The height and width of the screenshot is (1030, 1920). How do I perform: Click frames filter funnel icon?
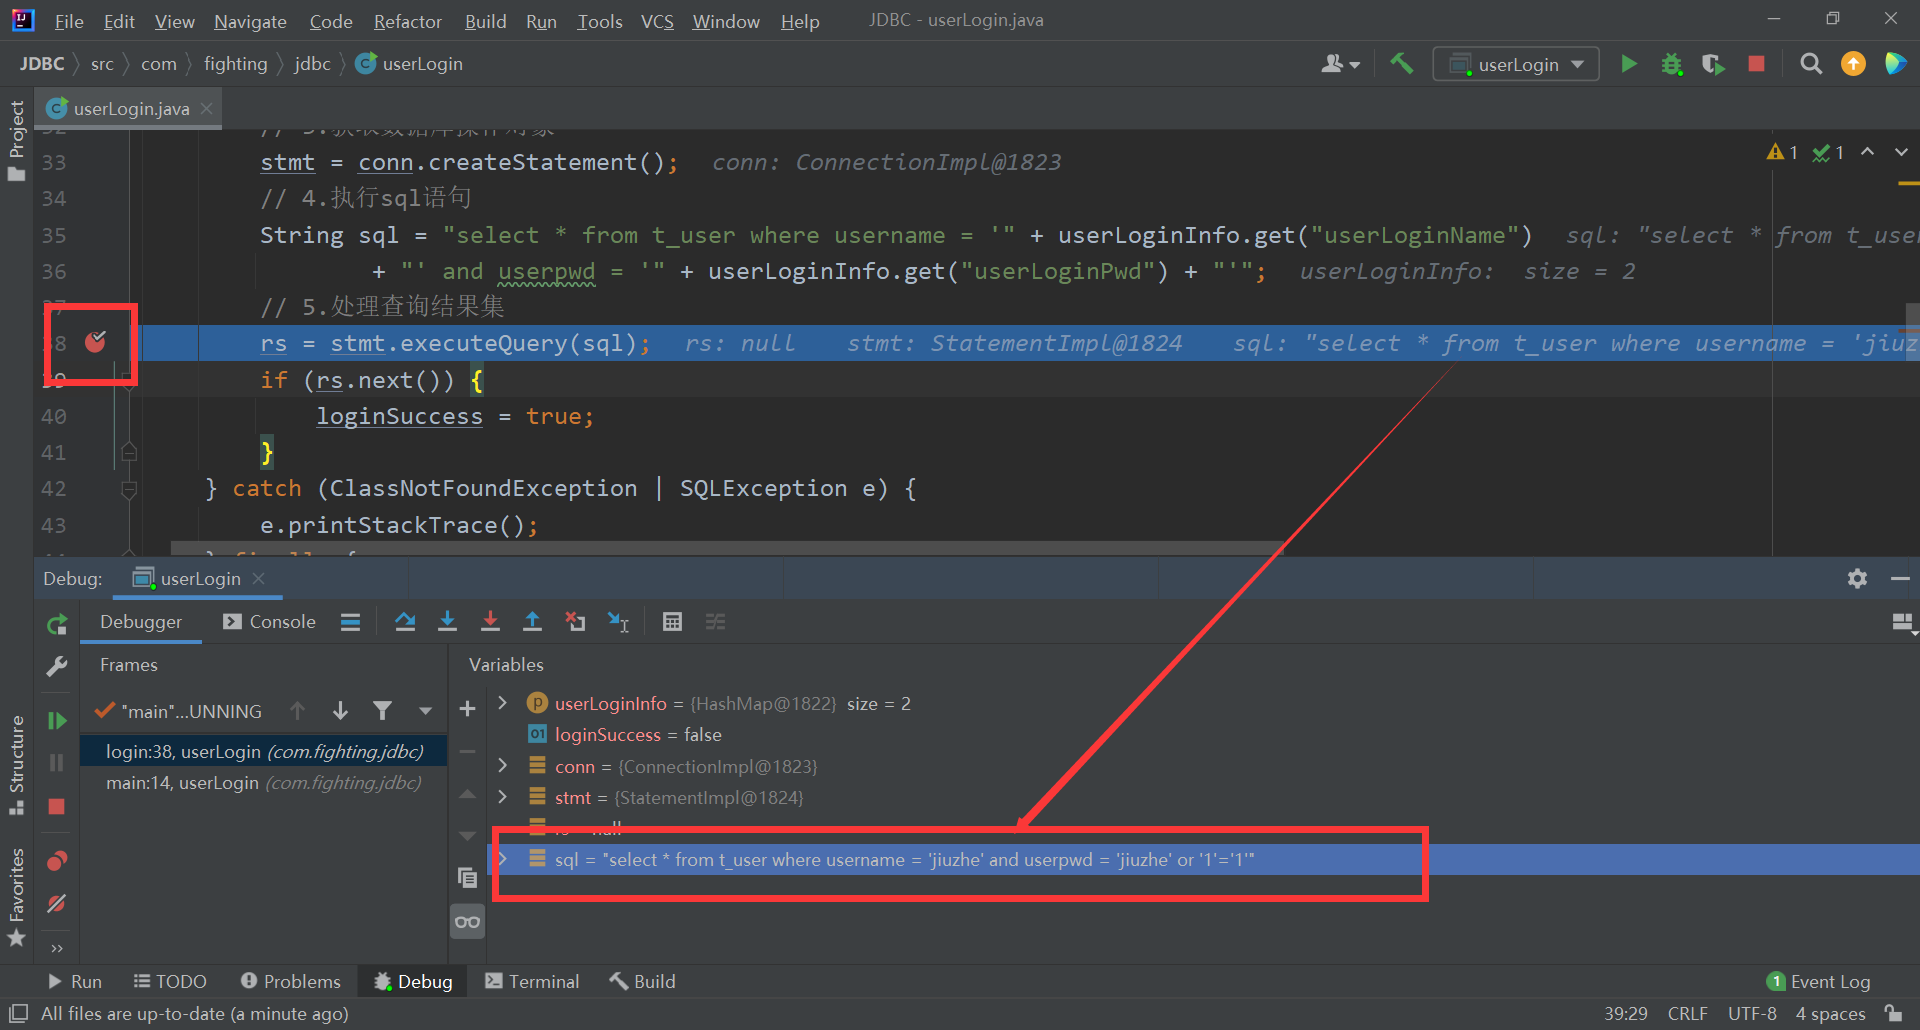pos(382,711)
